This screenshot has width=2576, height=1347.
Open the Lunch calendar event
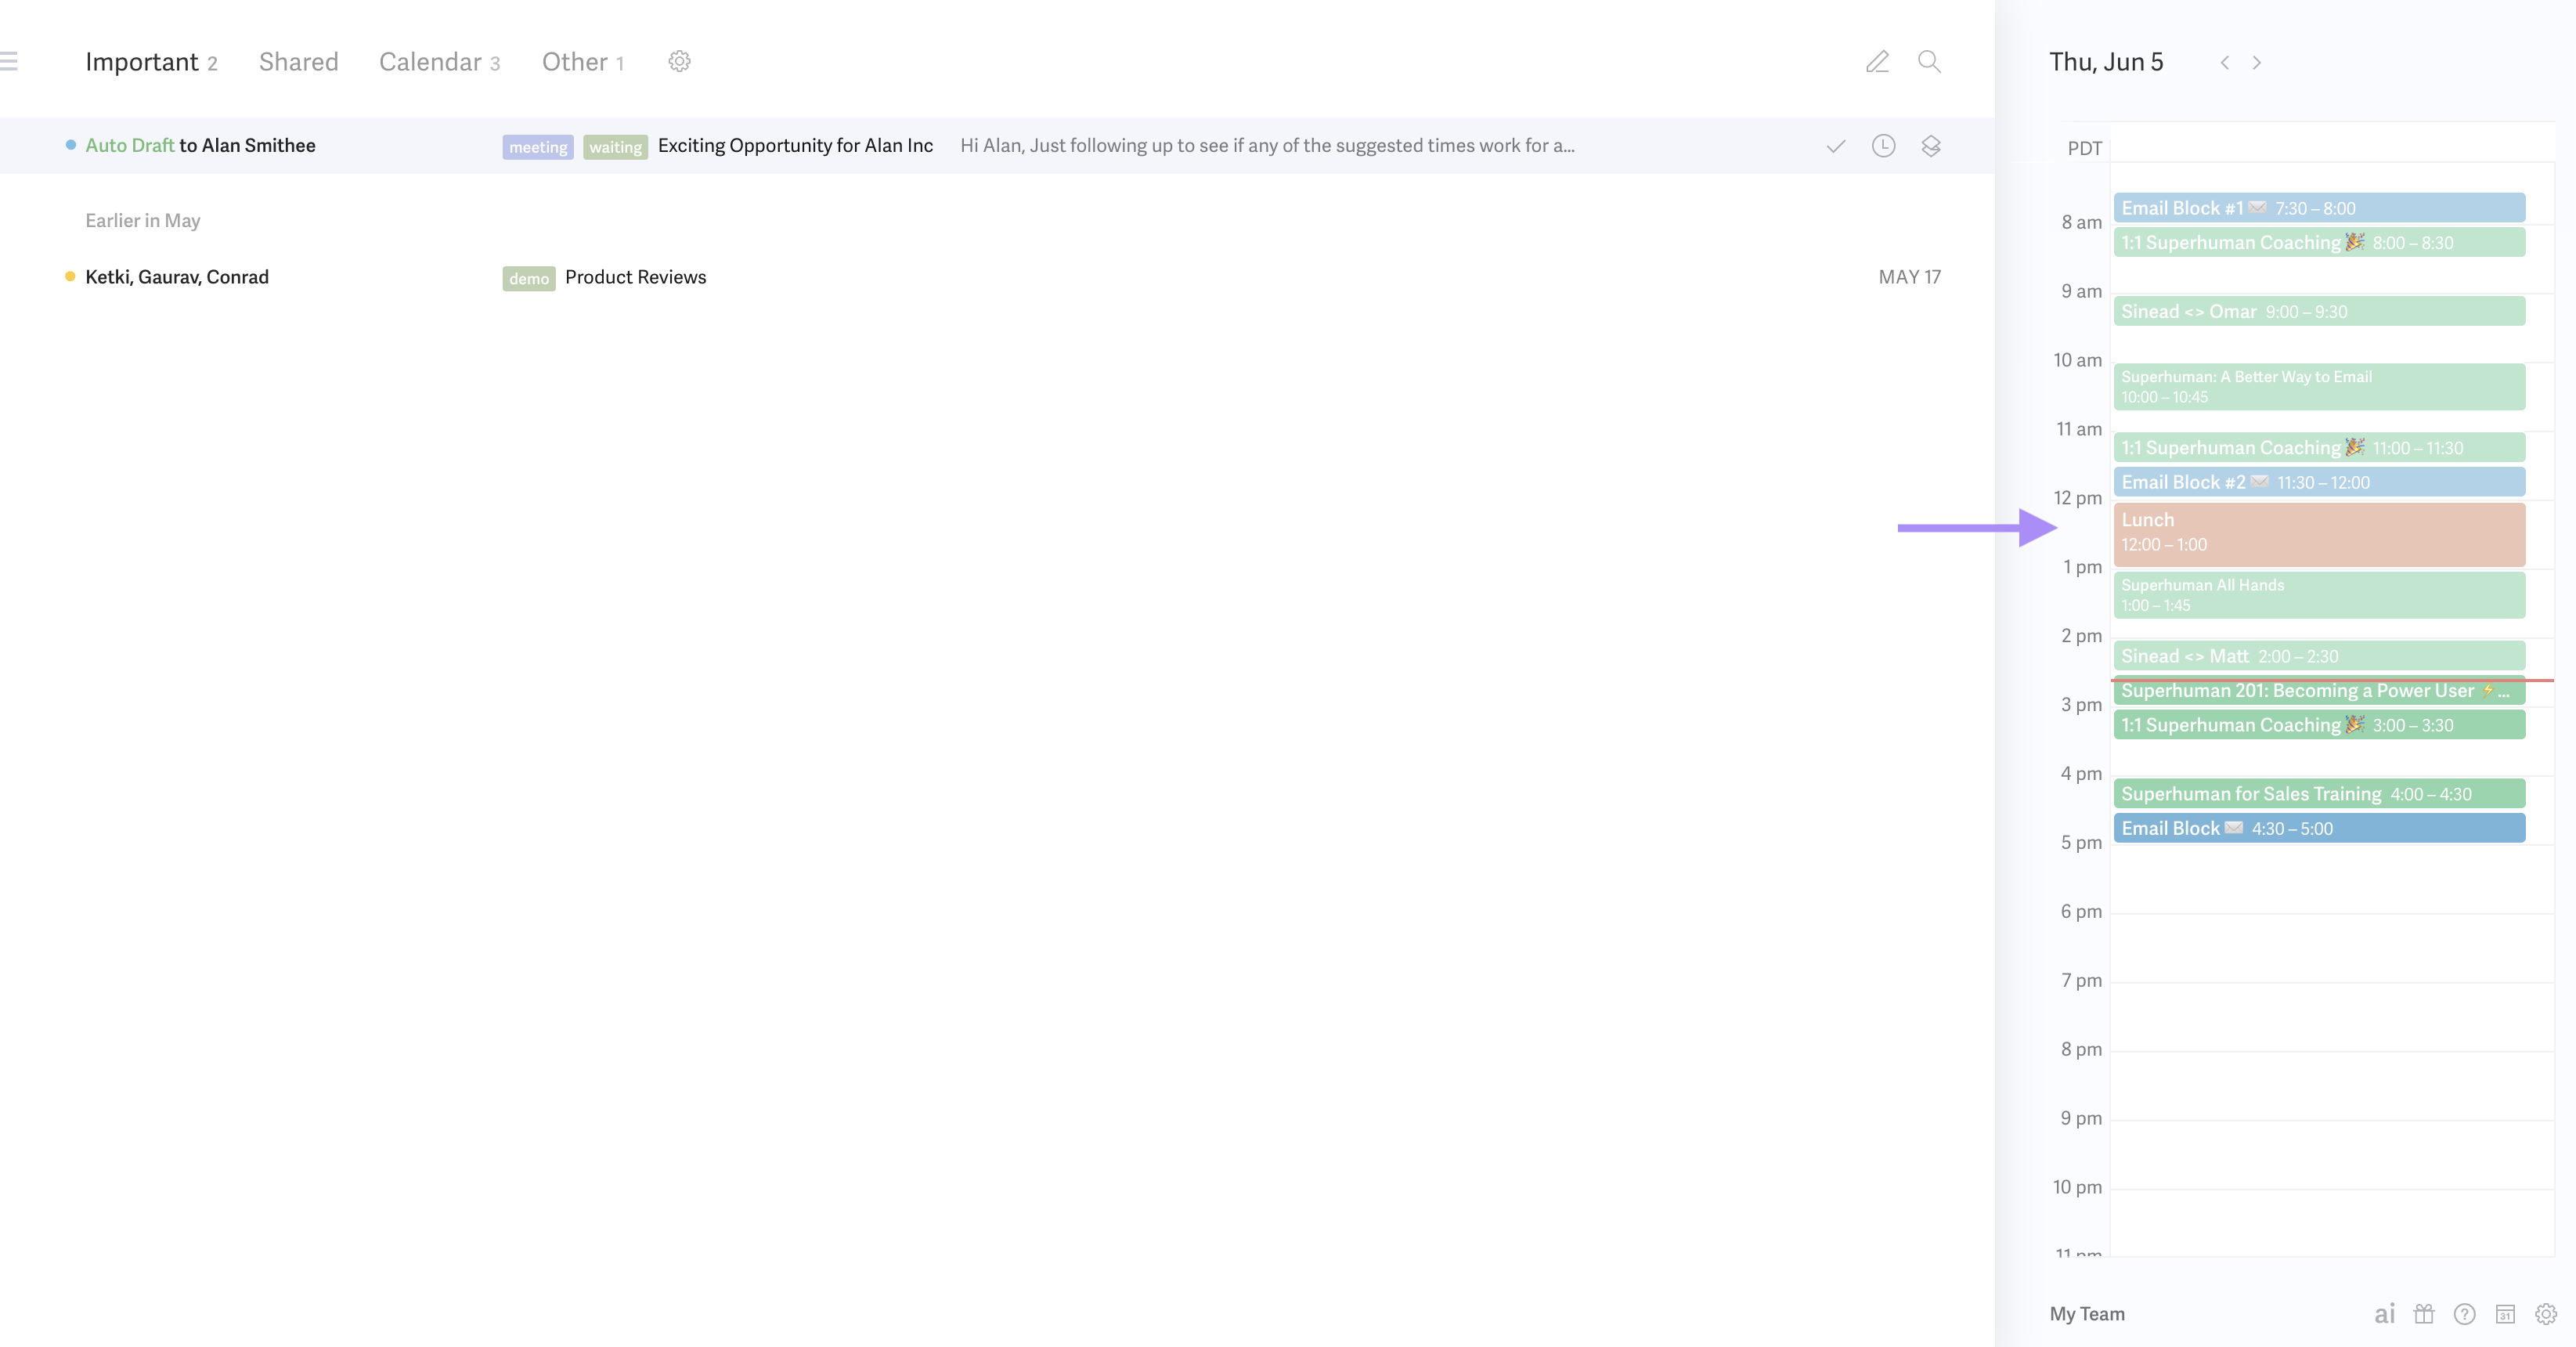pos(2318,533)
